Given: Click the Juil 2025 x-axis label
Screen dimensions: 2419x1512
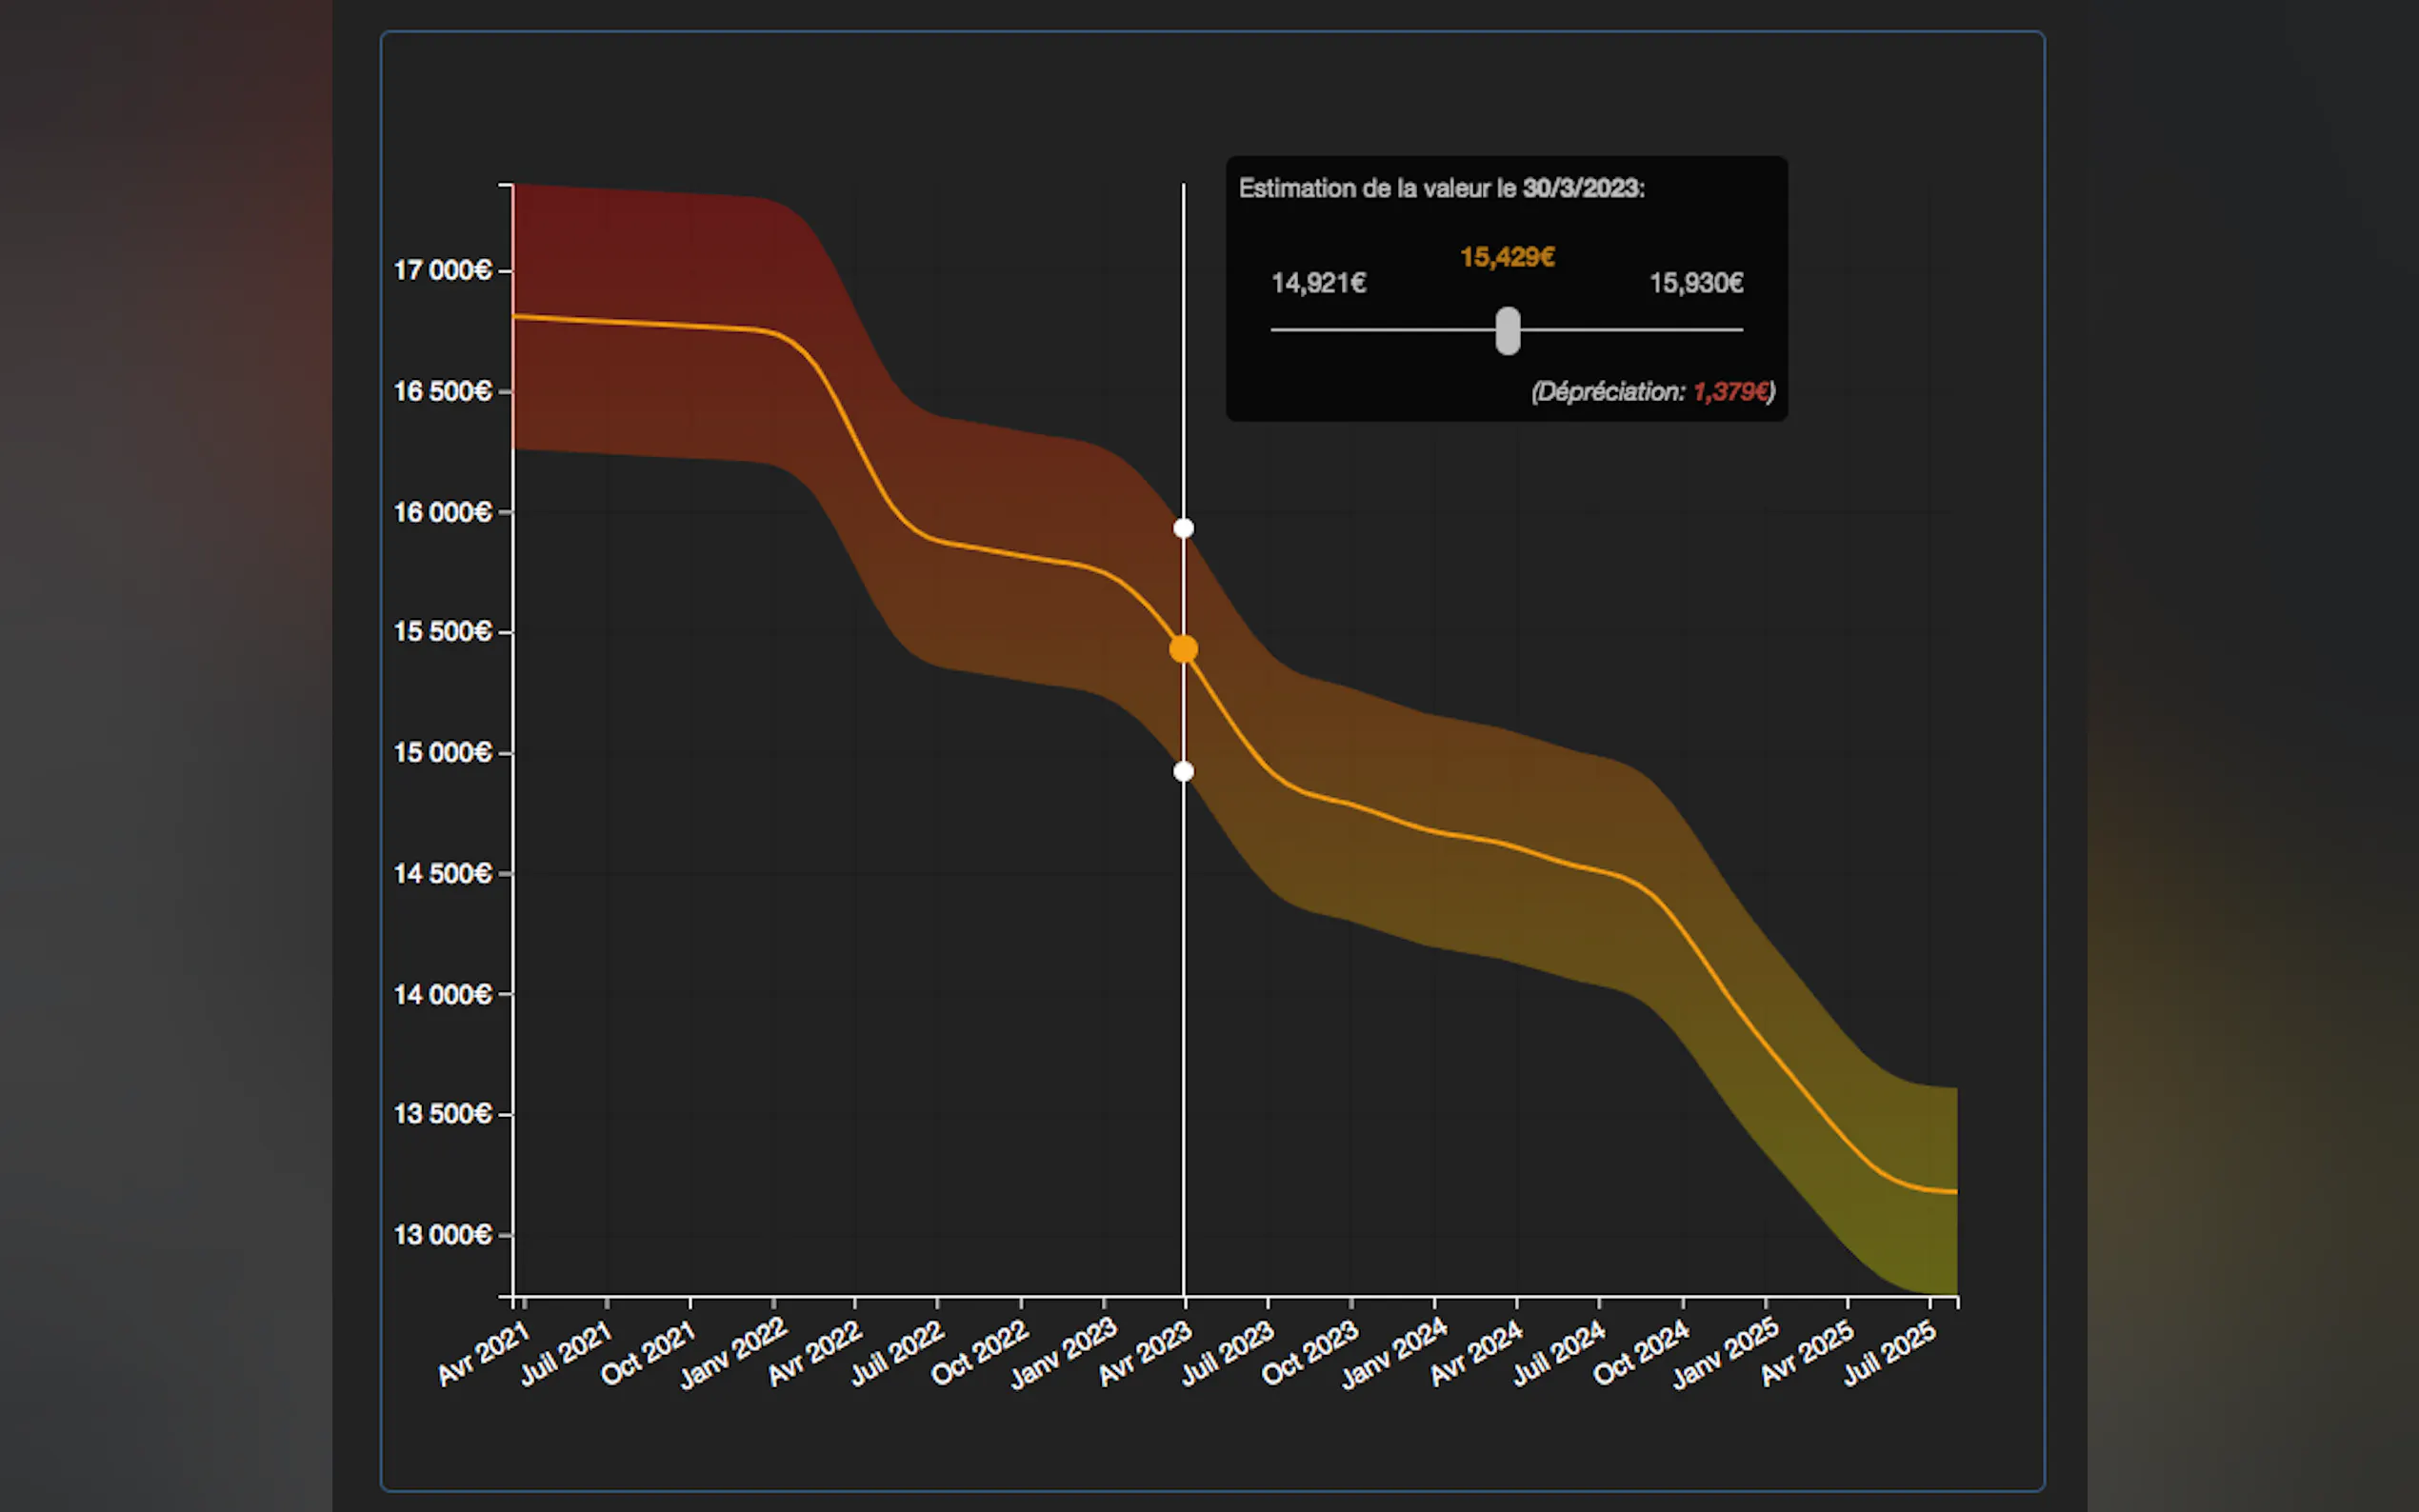Looking at the screenshot, I should click(x=1889, y=1352).
